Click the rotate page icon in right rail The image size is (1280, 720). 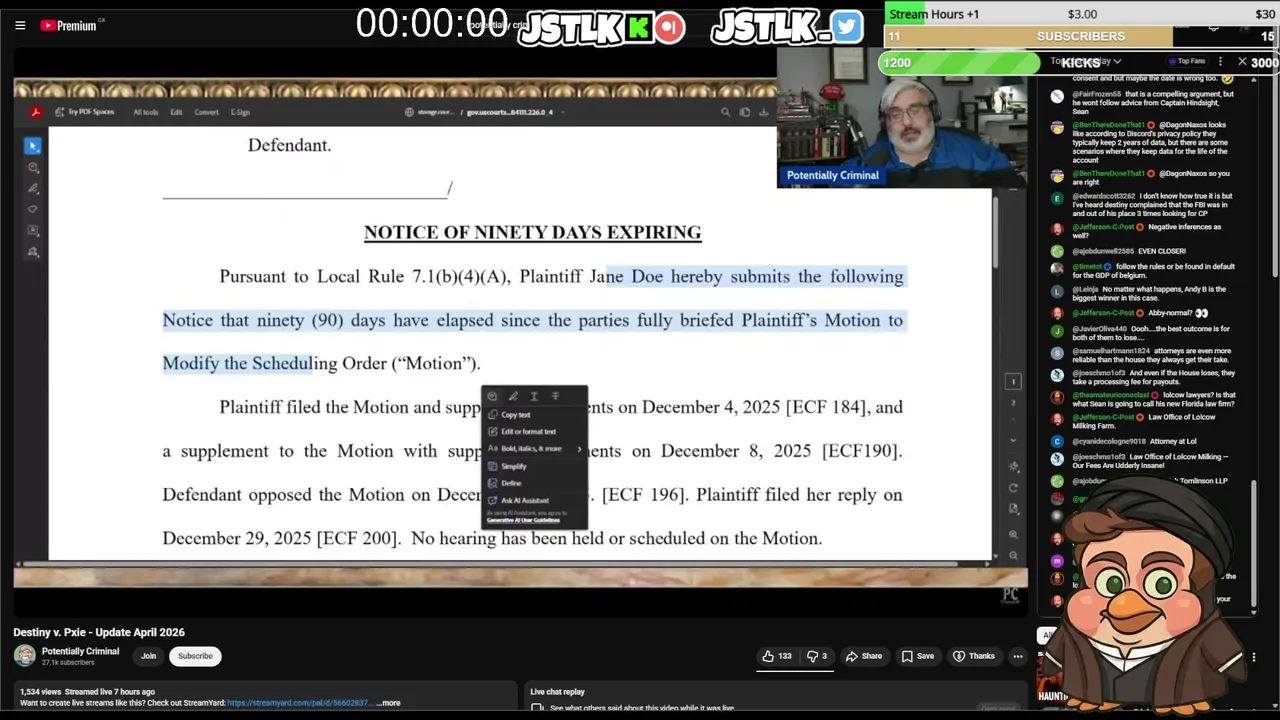pyautogui.click(x=1013, y=488)
